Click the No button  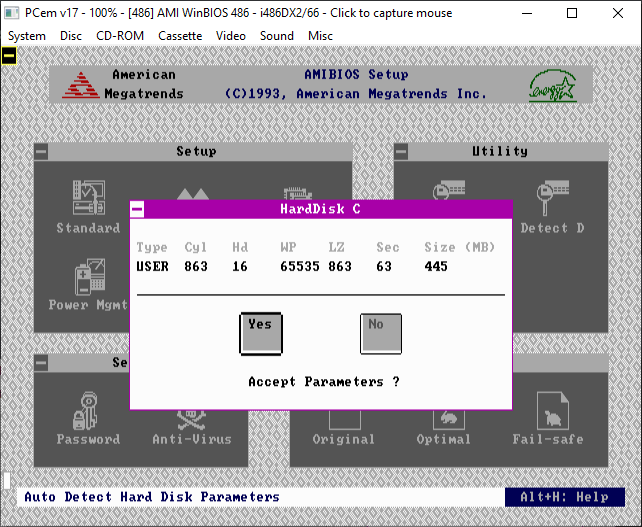(381, 334)
